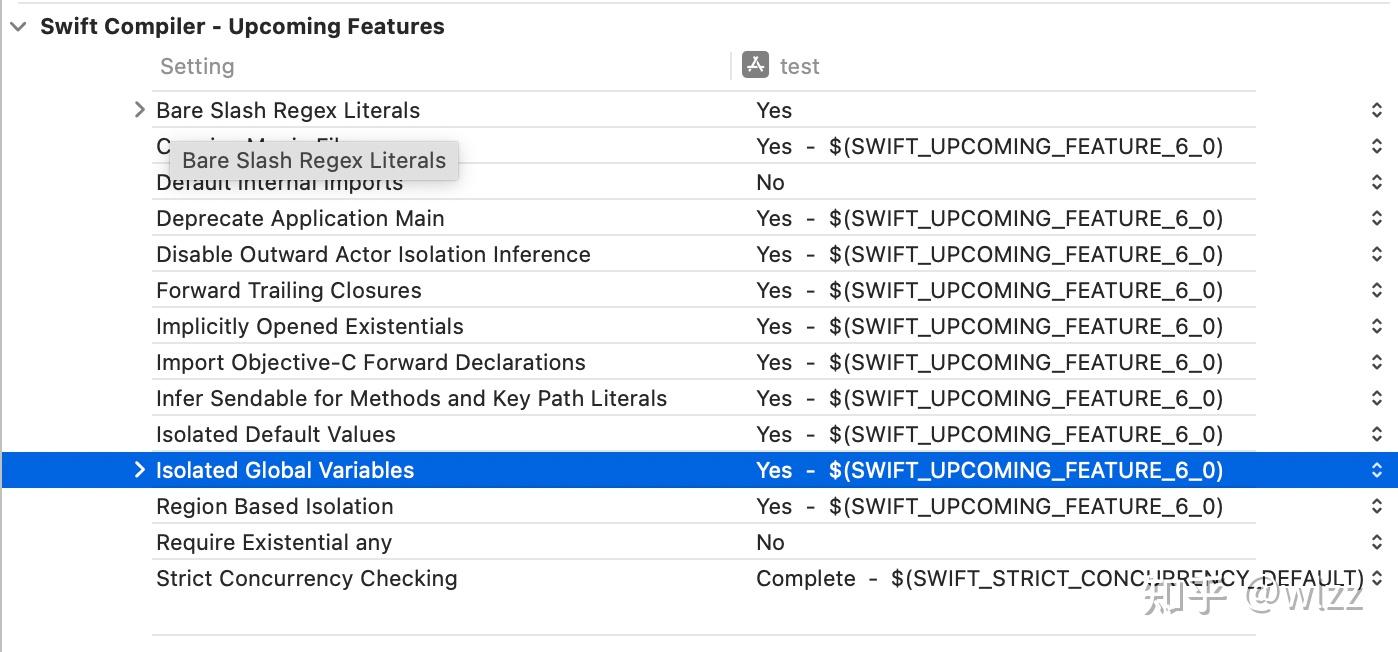Viewport: 1398px width, 652px height.
Task: Open Default Internal Imports value stepper
Action: click(1376, 182)
